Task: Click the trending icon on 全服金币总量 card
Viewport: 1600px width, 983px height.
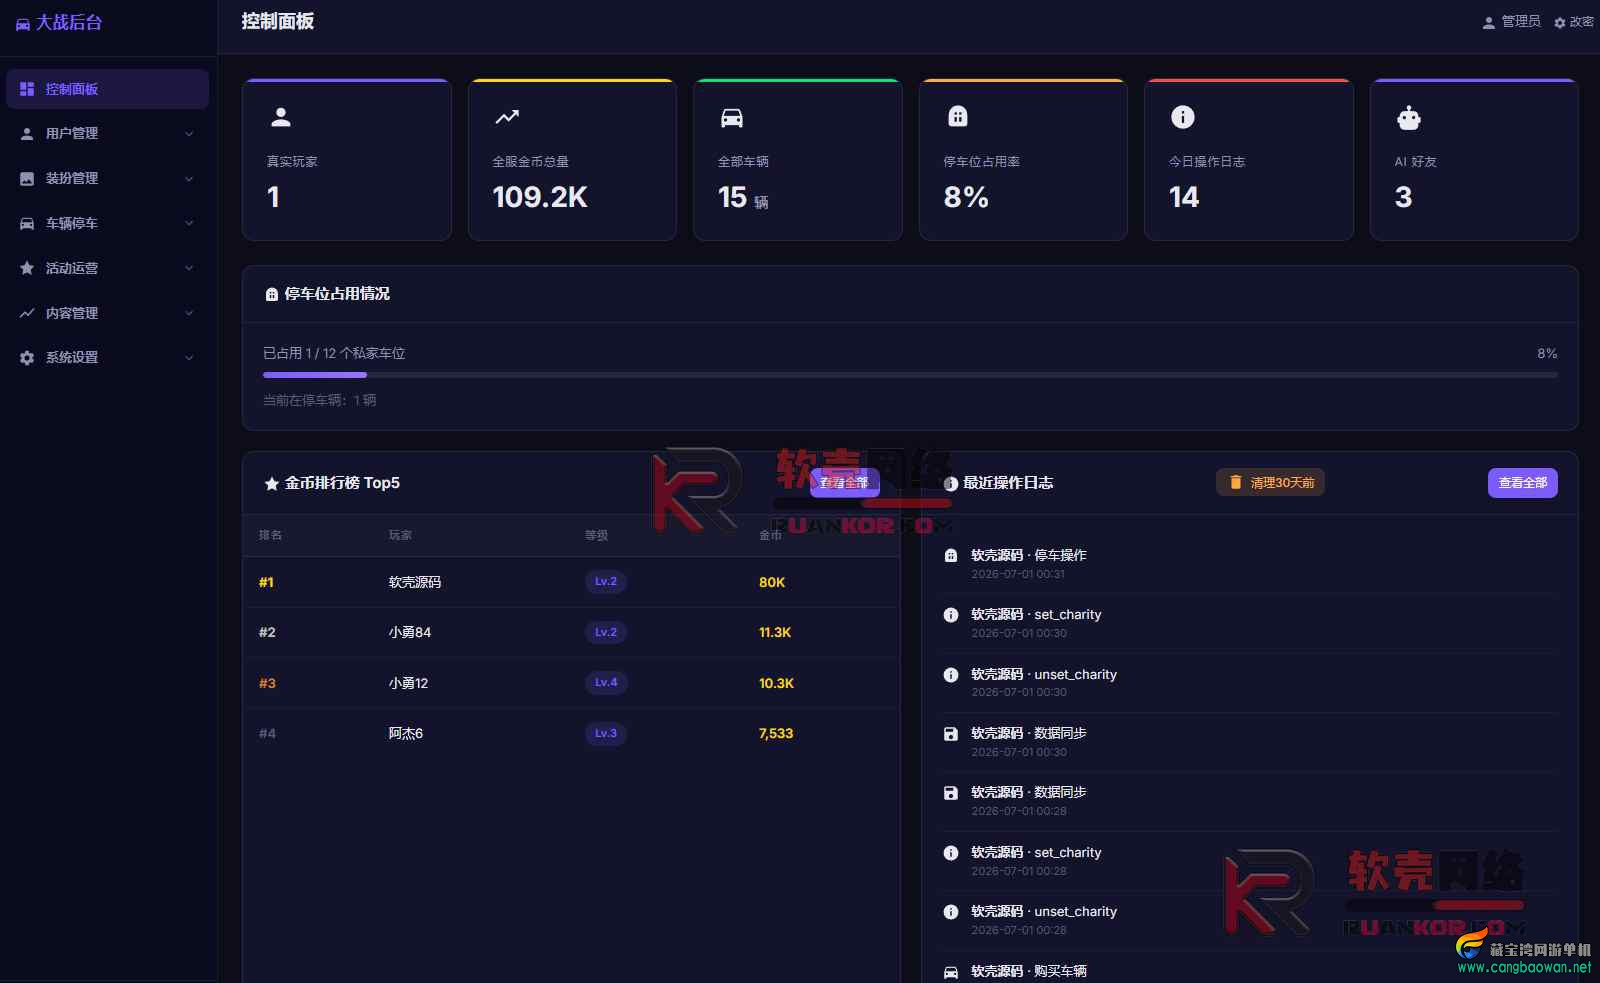Action: 507,117
